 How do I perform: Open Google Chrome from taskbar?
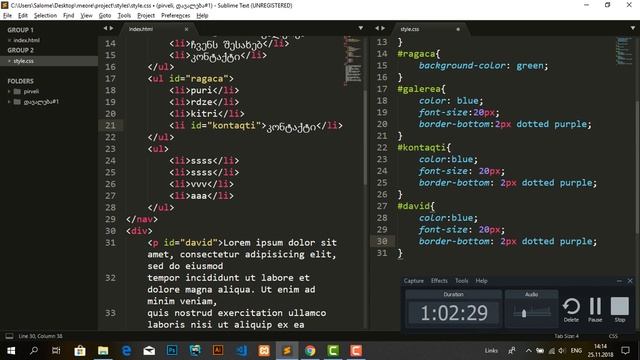pyautogui.click(x=310, y=351)
